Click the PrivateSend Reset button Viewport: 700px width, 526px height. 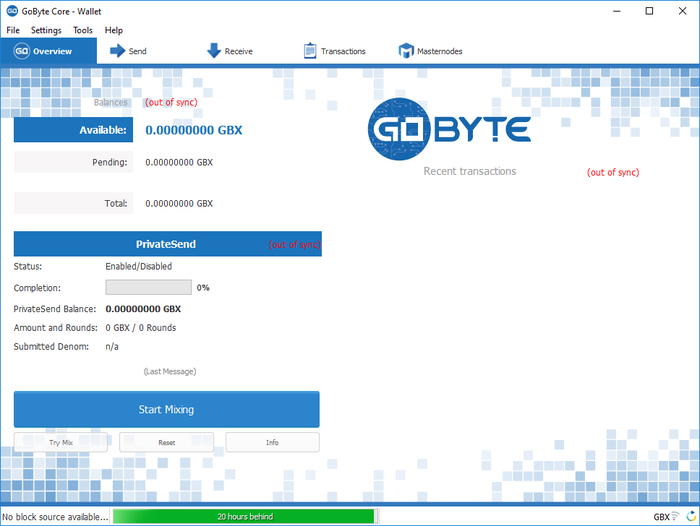(x=167, y=442)
